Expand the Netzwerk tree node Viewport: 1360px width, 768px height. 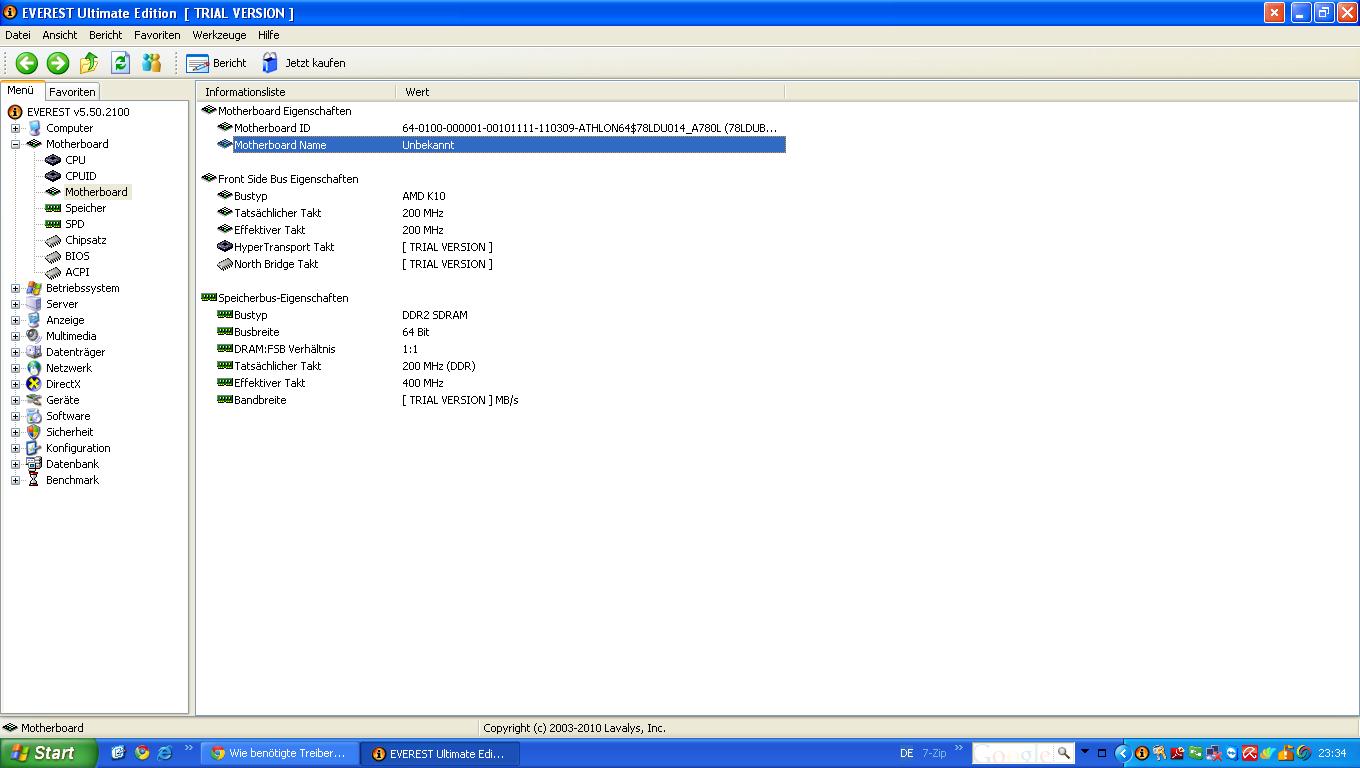[15, 368]
